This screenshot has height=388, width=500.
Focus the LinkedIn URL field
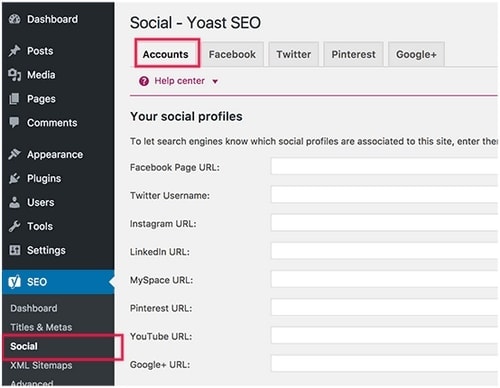[384, 251]
